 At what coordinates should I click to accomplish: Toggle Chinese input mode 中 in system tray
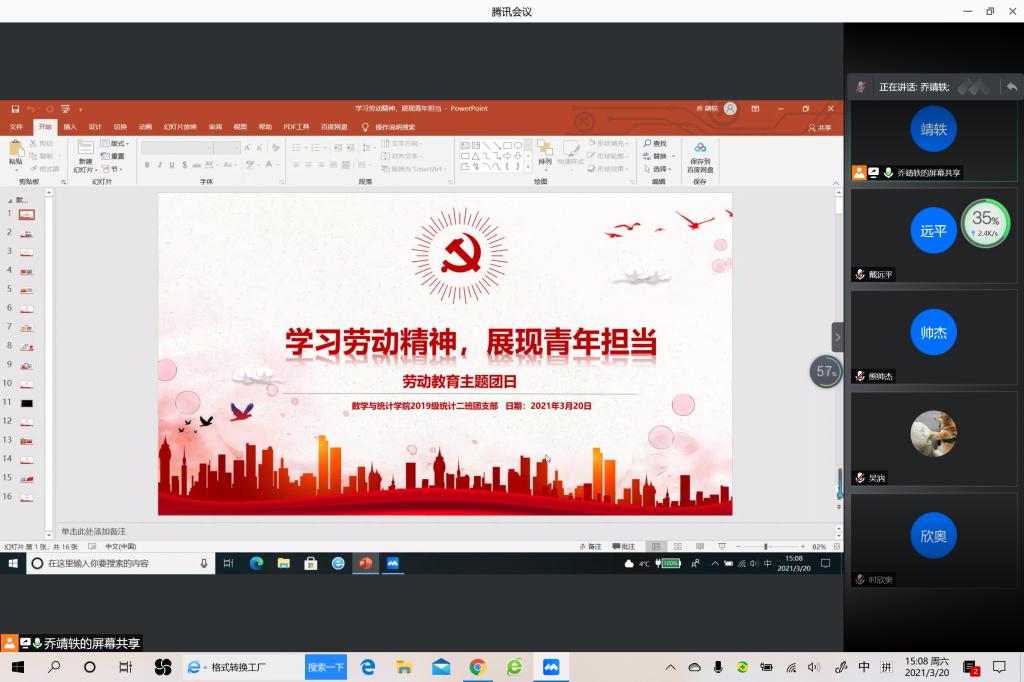(864, 667)
